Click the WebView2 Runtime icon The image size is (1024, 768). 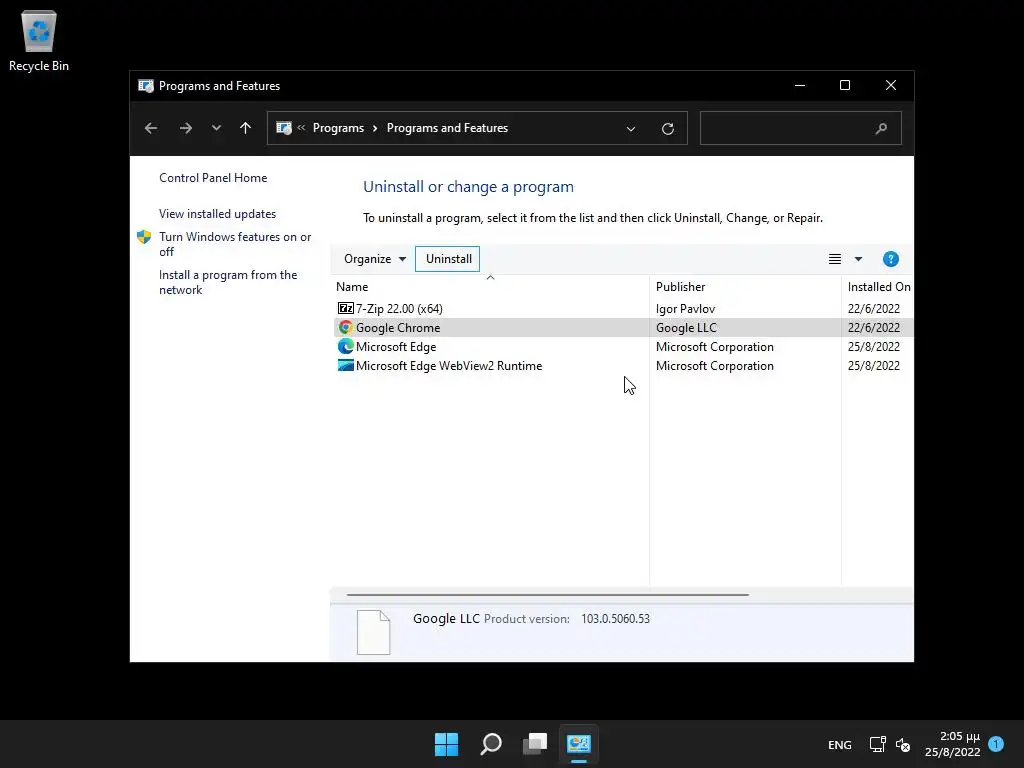[345, 365]
